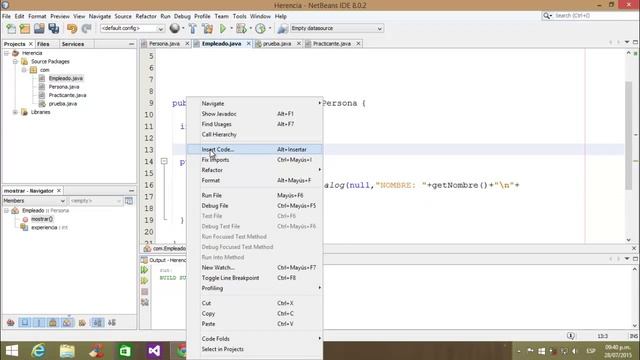Toggle Show Static Members filter in Navigator
This screenshot has height=360, width=640.
[x=39, y=323]
